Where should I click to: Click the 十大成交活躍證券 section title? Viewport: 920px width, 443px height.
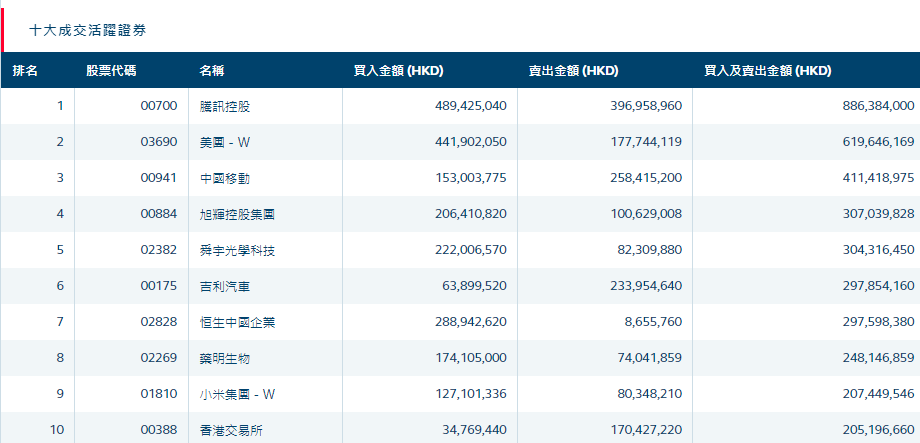tap(87, 31)
